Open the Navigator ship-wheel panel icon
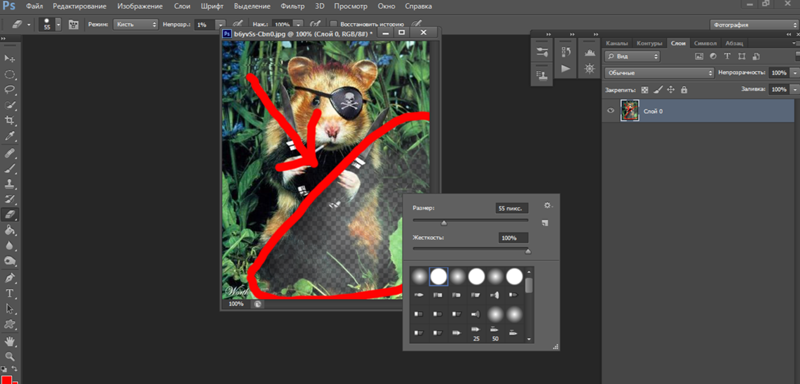The height and width of the screenshot is (384, 800). 589,68
